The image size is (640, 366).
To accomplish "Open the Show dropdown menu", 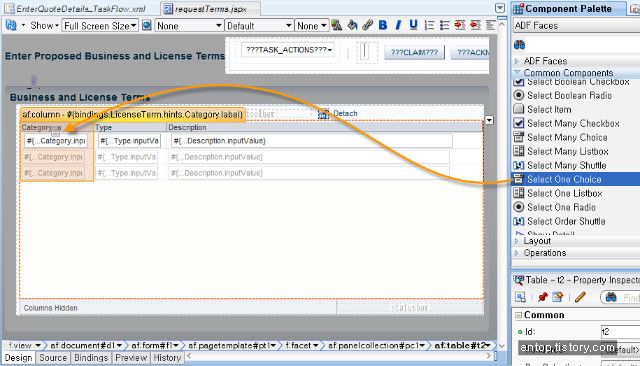I will (44, 26).
